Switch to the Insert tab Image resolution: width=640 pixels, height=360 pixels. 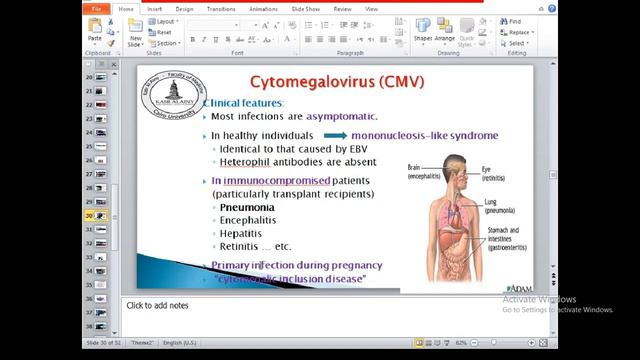tap(154, 9)
